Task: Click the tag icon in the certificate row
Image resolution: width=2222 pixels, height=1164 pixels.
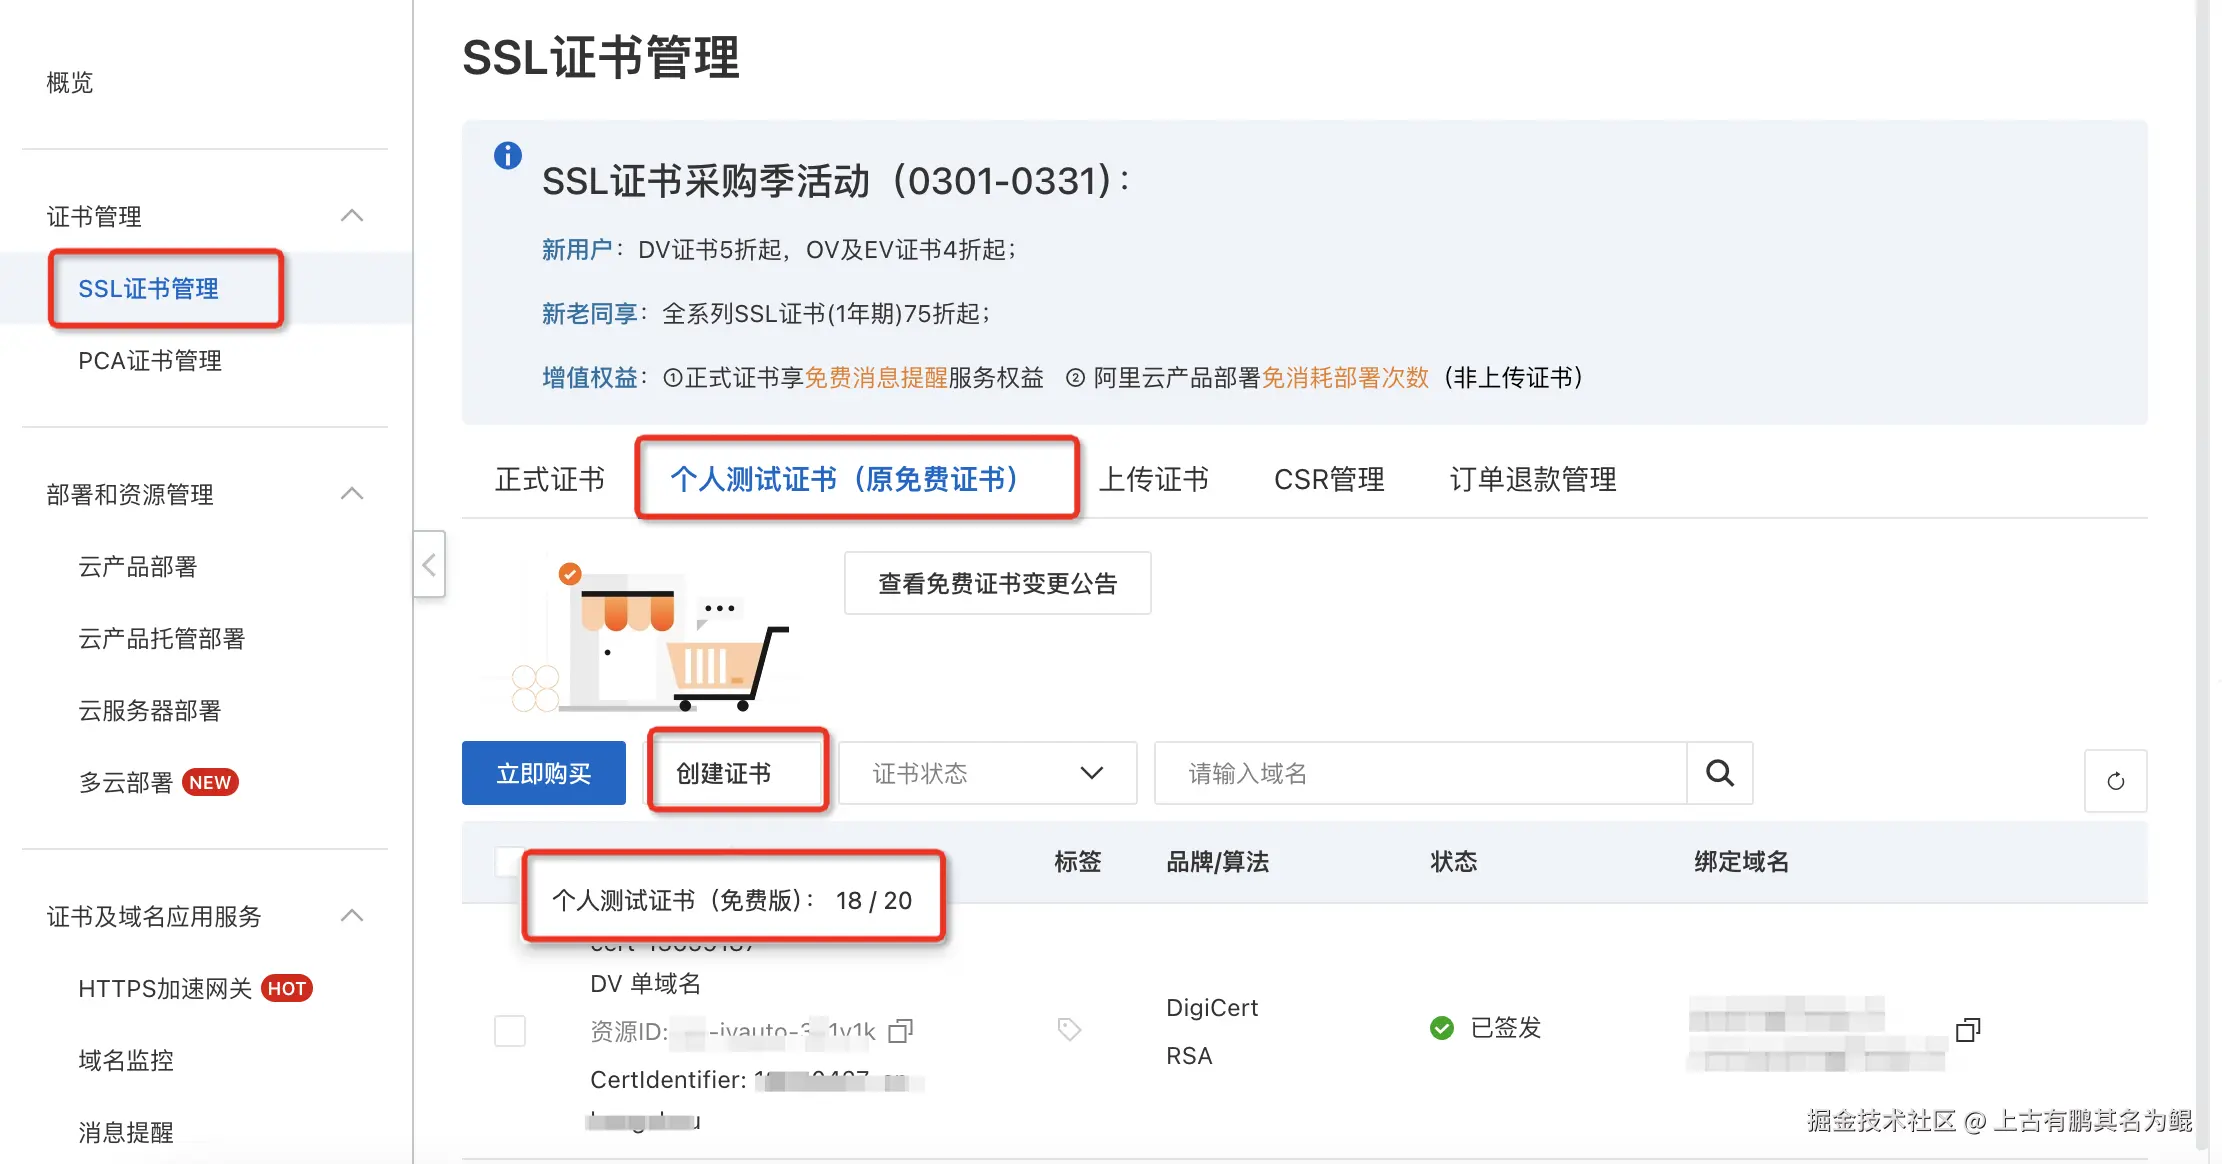Action: coord(1069,1029)
